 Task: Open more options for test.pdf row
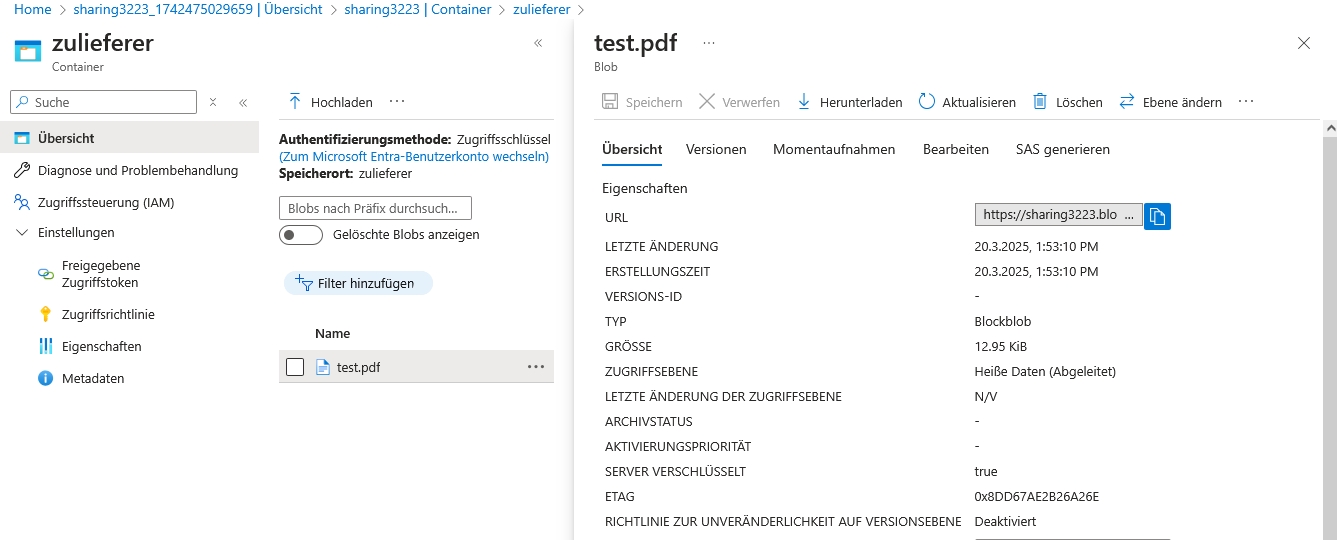point(536,367)
